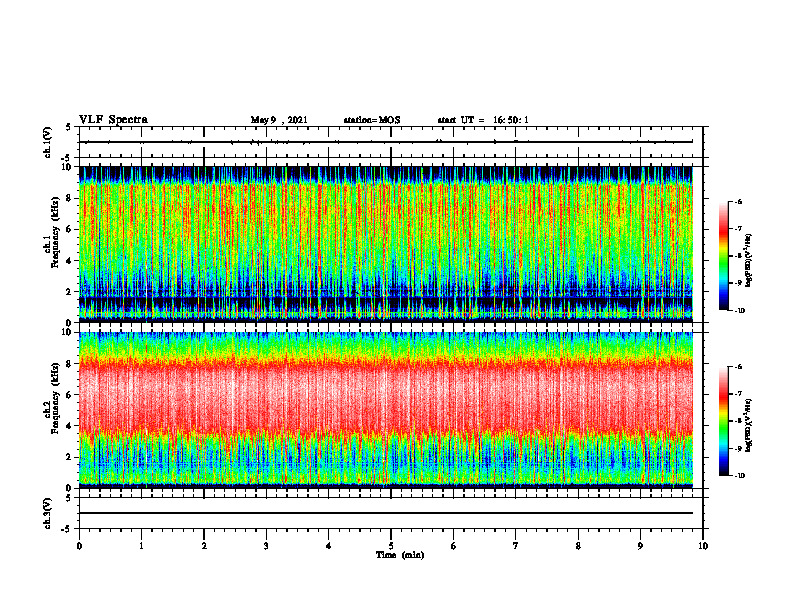Click the ch.2 spectrogram color scale bar
Viewport: 792px width, 612px height.
click(x=723, y=421)
